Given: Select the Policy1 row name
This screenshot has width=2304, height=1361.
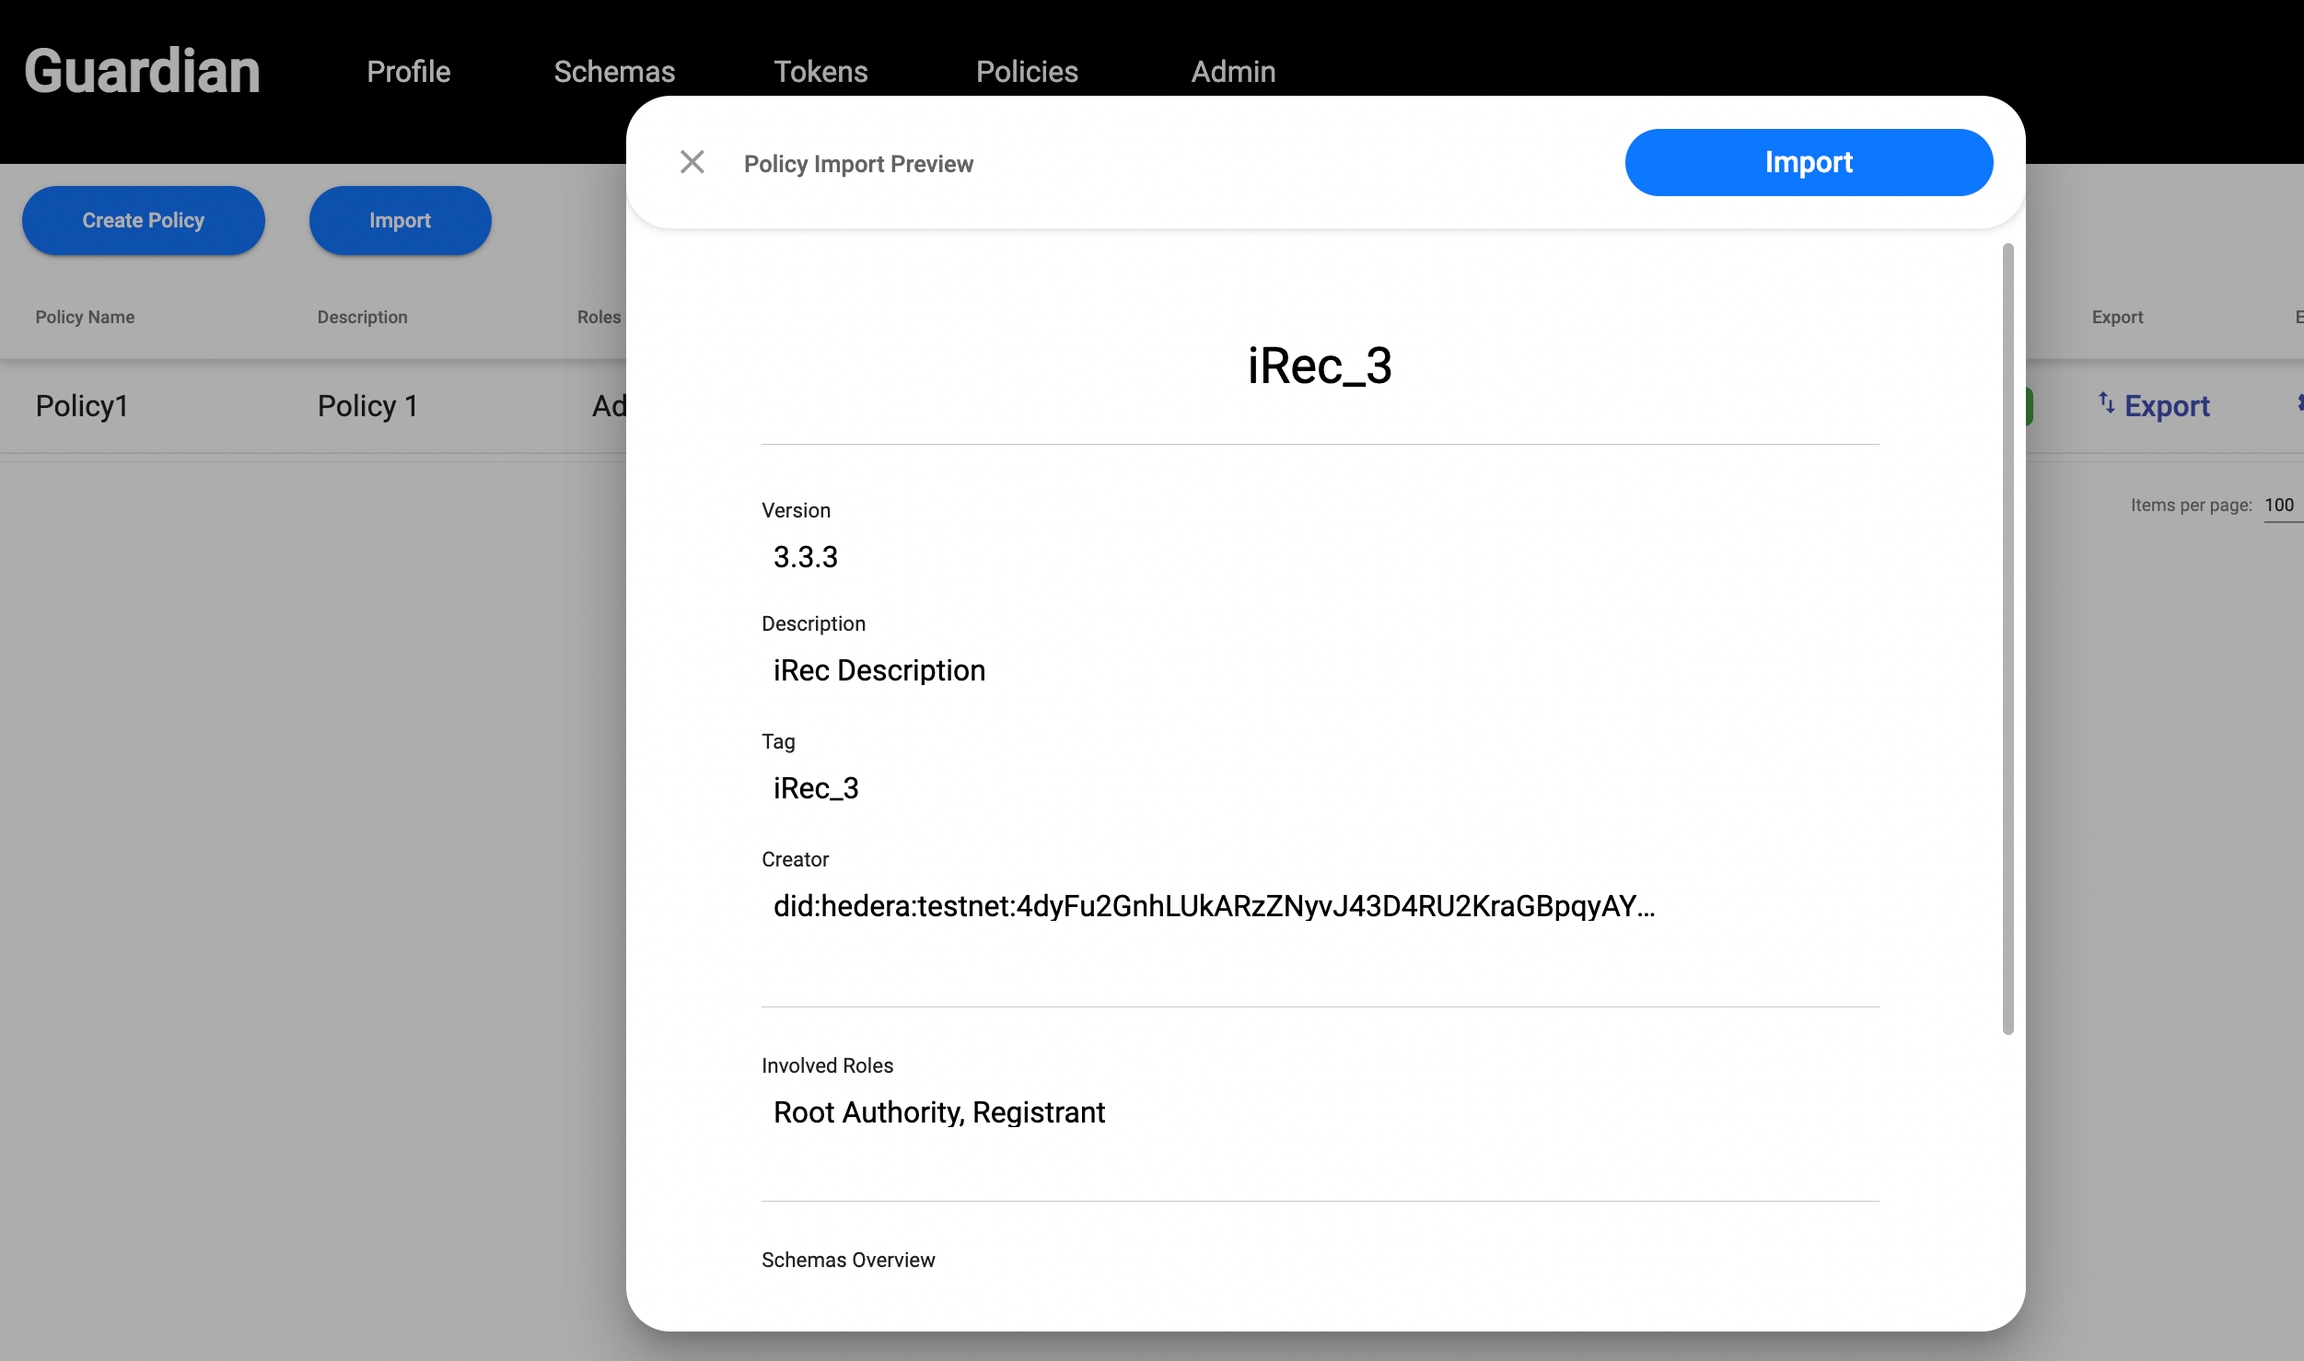Looking at the screenshot, I should (x=82, y=406).
